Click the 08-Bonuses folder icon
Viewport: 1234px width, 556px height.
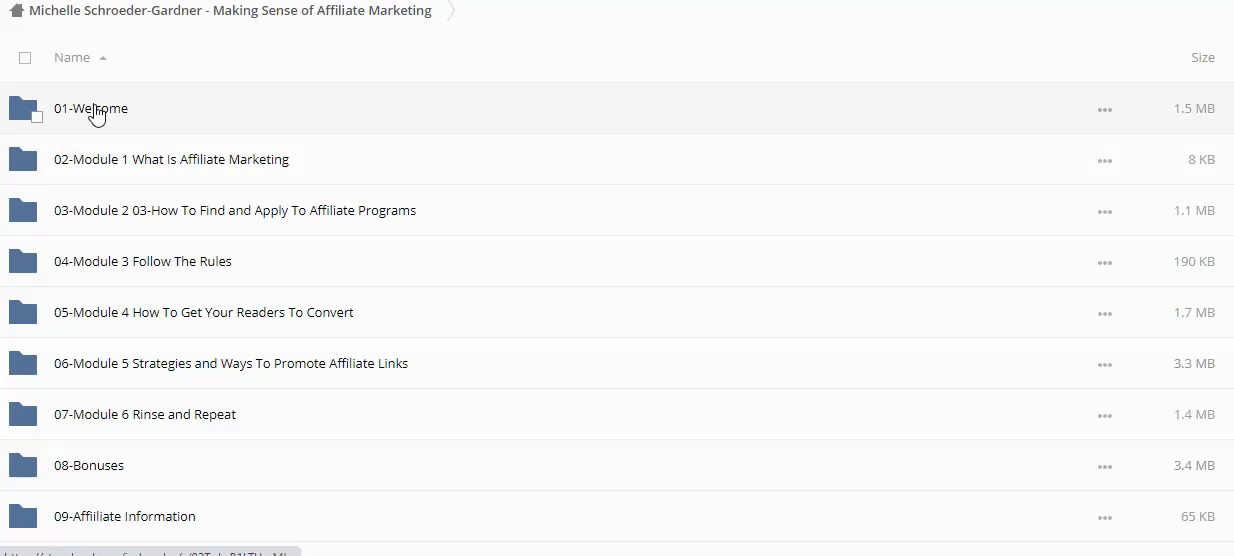(x=22, y=465)
